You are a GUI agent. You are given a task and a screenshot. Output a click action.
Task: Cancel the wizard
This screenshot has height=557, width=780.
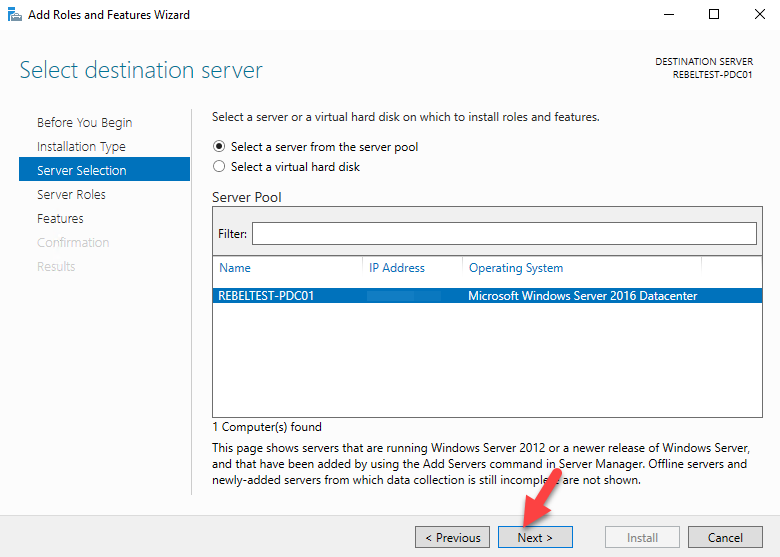tap(725, 537)
